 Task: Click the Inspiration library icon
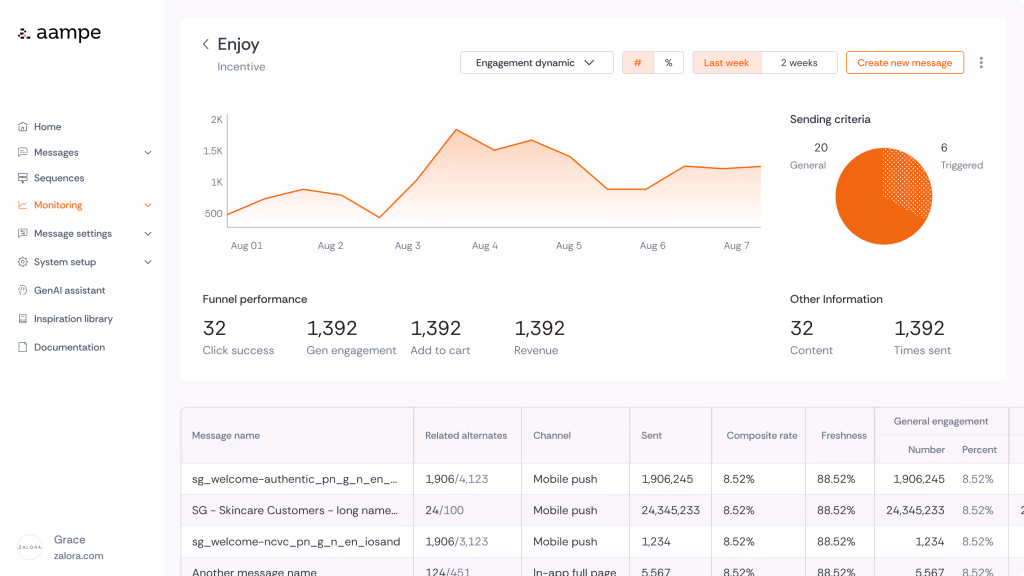[x=23, y=319]
